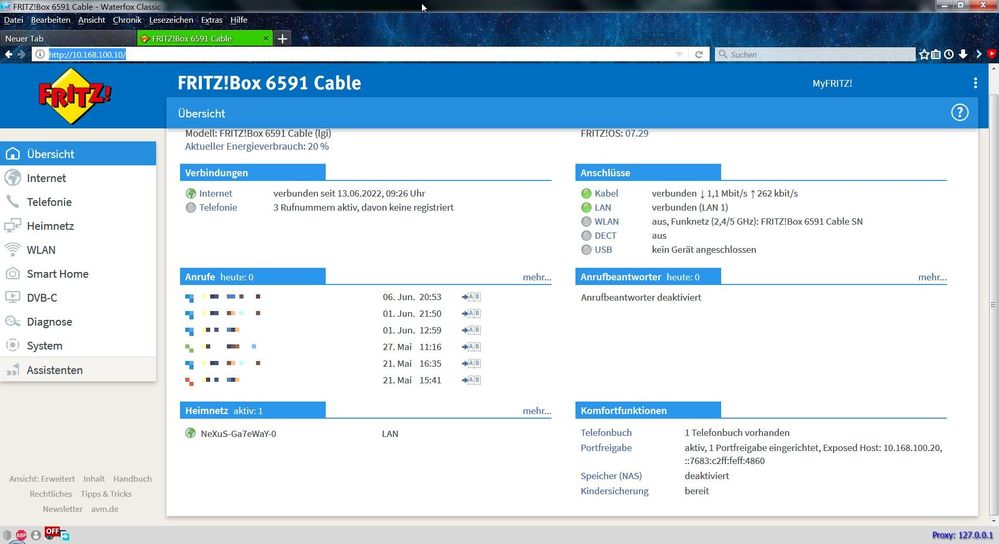Click the site info icon in address bar

(x=40, y=54)
